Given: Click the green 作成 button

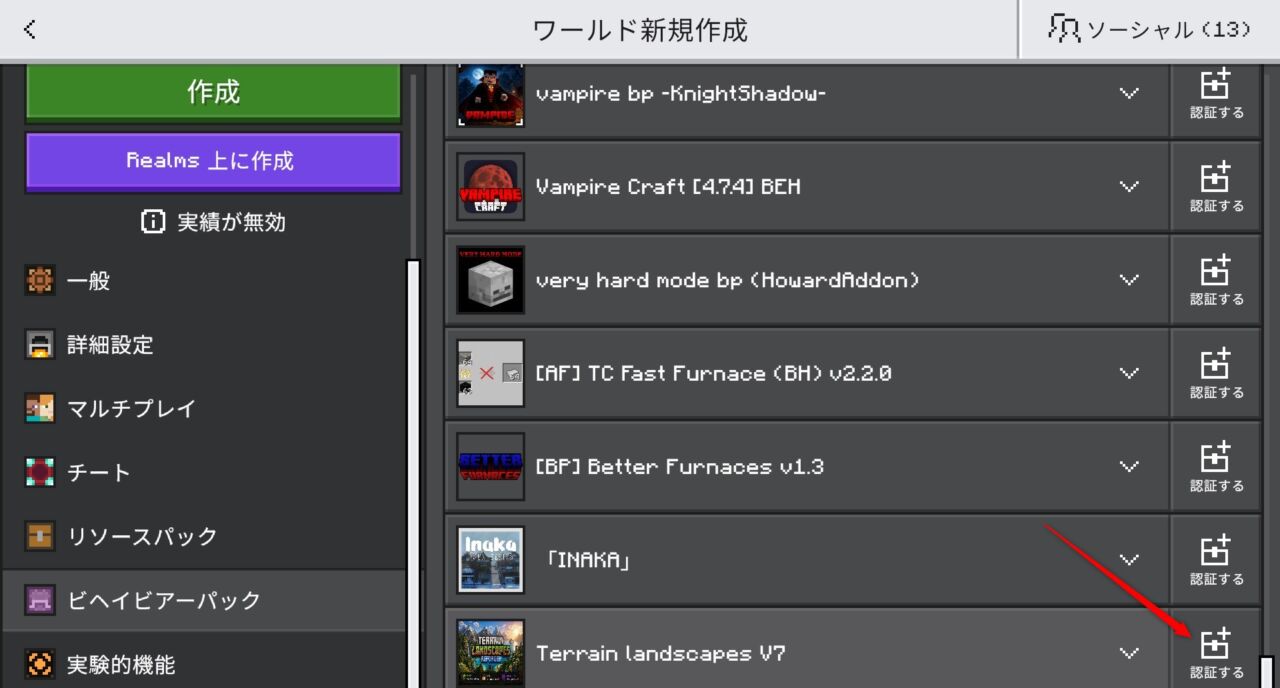Looking at the screenshot, I should coord(213,93).
